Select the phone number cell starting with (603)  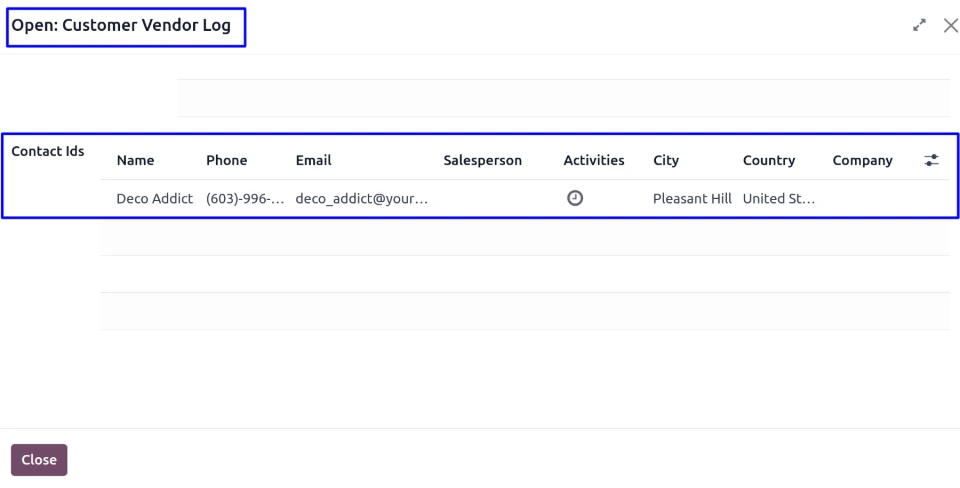tap(245, 198)
